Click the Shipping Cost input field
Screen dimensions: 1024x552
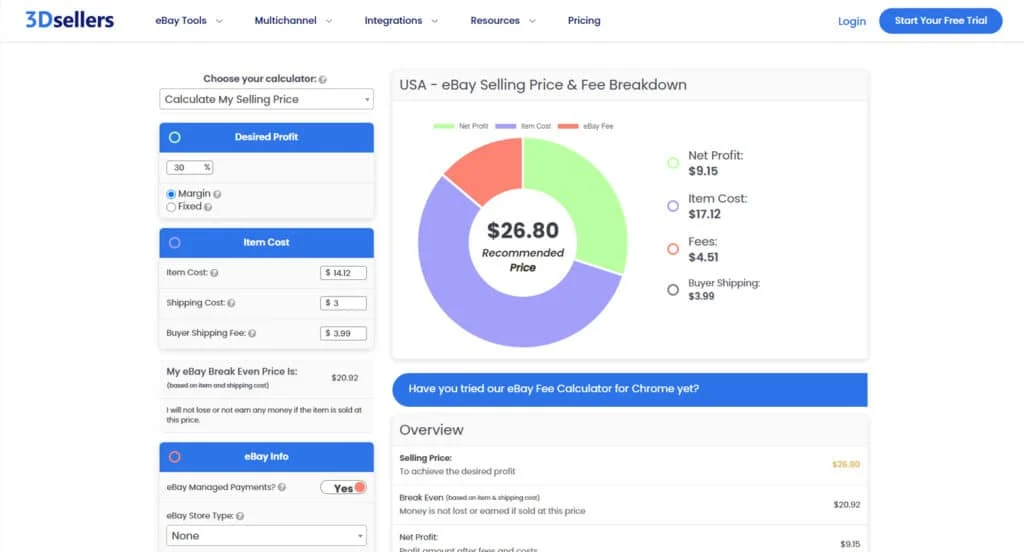tap(343, 303)
